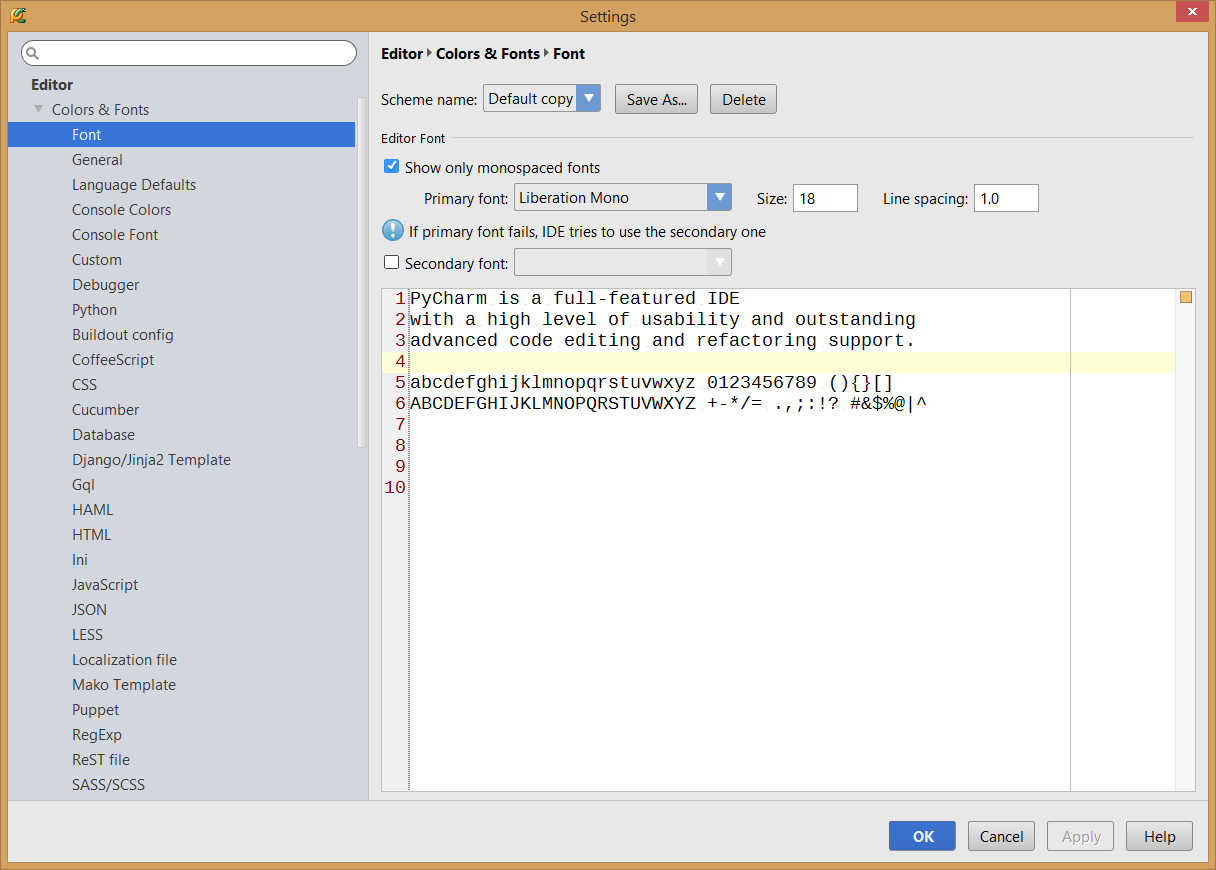The image size is (1216, 870).
Task: Select HTML item
Action: coord(91,534)
